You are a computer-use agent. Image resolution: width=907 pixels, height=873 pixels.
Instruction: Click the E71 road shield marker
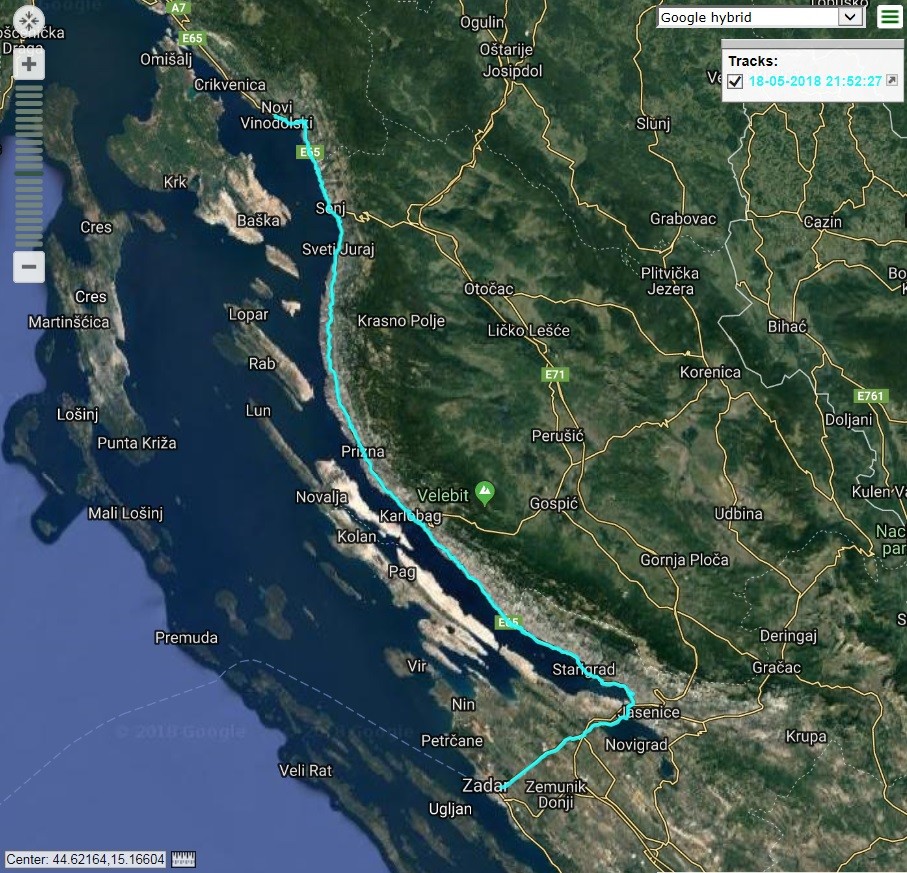coord(555,374)
